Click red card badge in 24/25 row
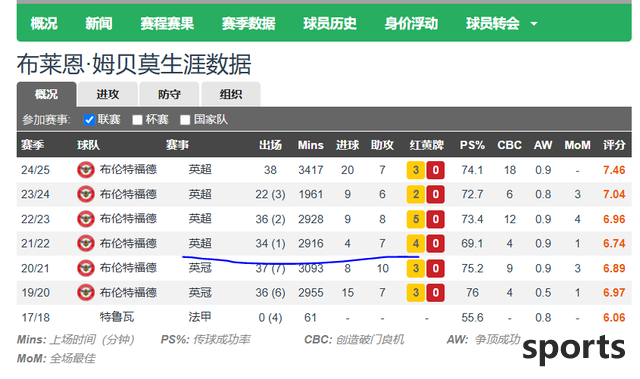The height and width of the screenshot is (379, 640). 436,170
